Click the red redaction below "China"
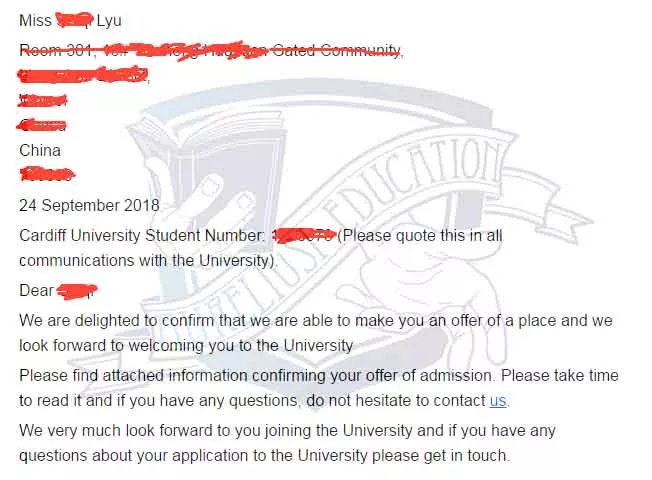The width and height of the screenshot is (652, 480). [47, 174]
